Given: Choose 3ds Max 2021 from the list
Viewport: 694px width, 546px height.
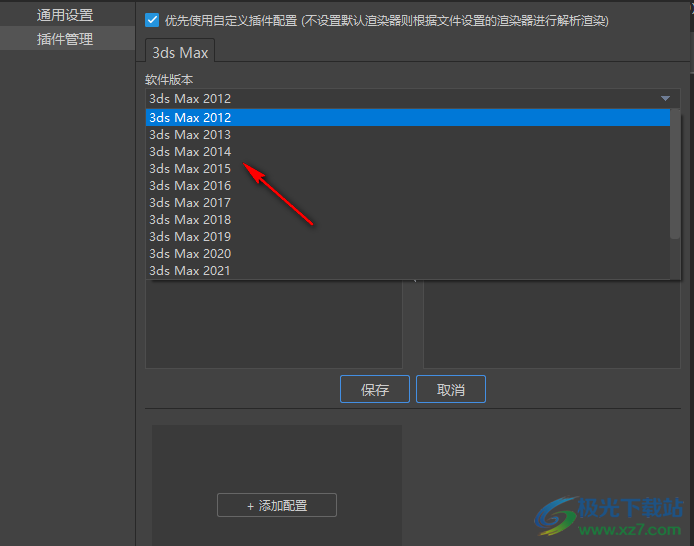Looking at the screenshot, I should click(408, 270).
